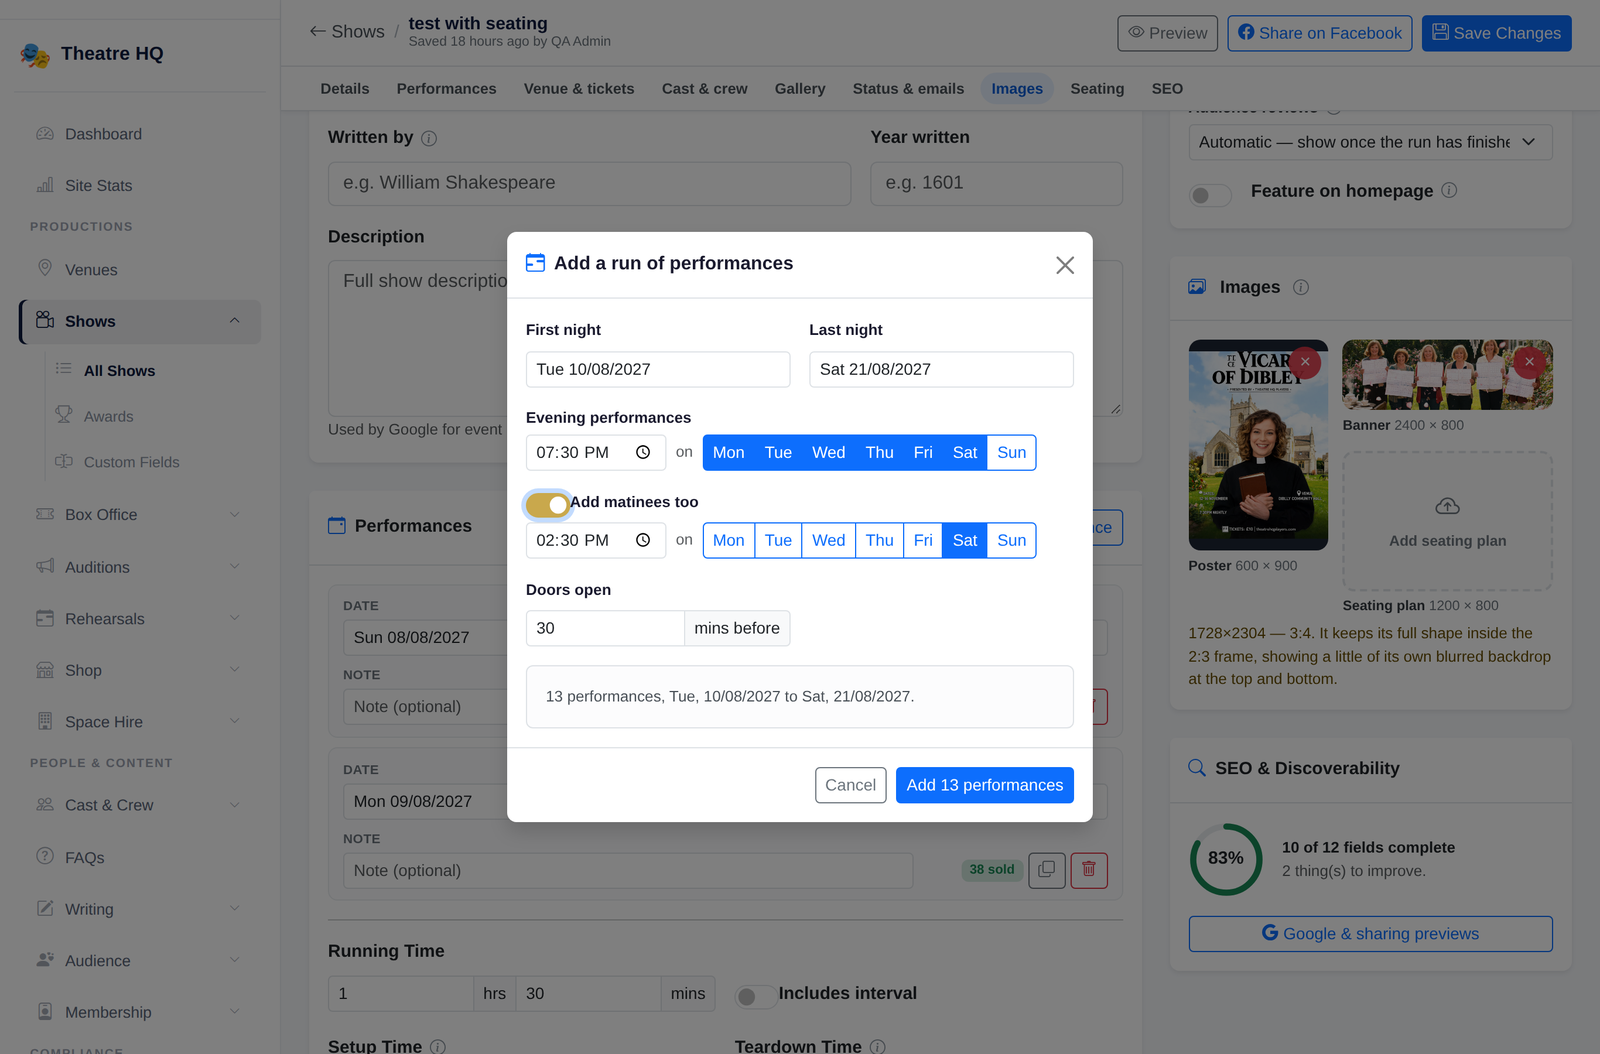1600x1054 pixels.
Task: Click the upload icon in Add seating plan
Action: [x=1447, y=506]
